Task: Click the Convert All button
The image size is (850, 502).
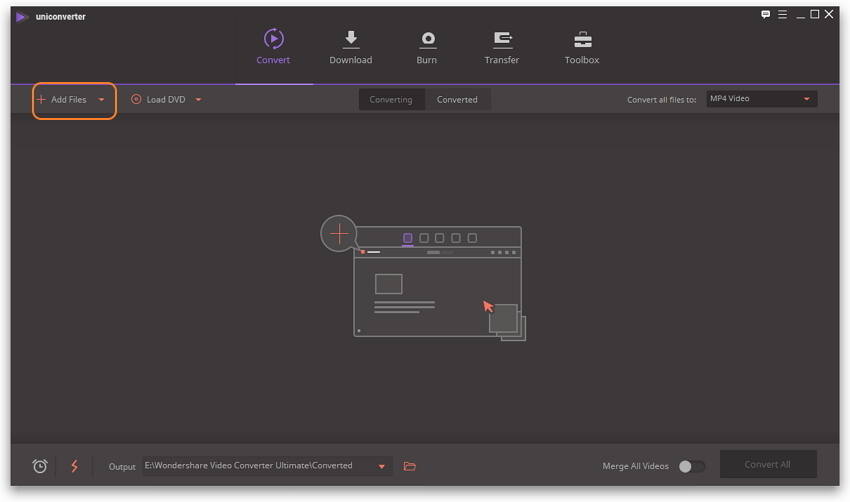Action: tap(768, 465)
